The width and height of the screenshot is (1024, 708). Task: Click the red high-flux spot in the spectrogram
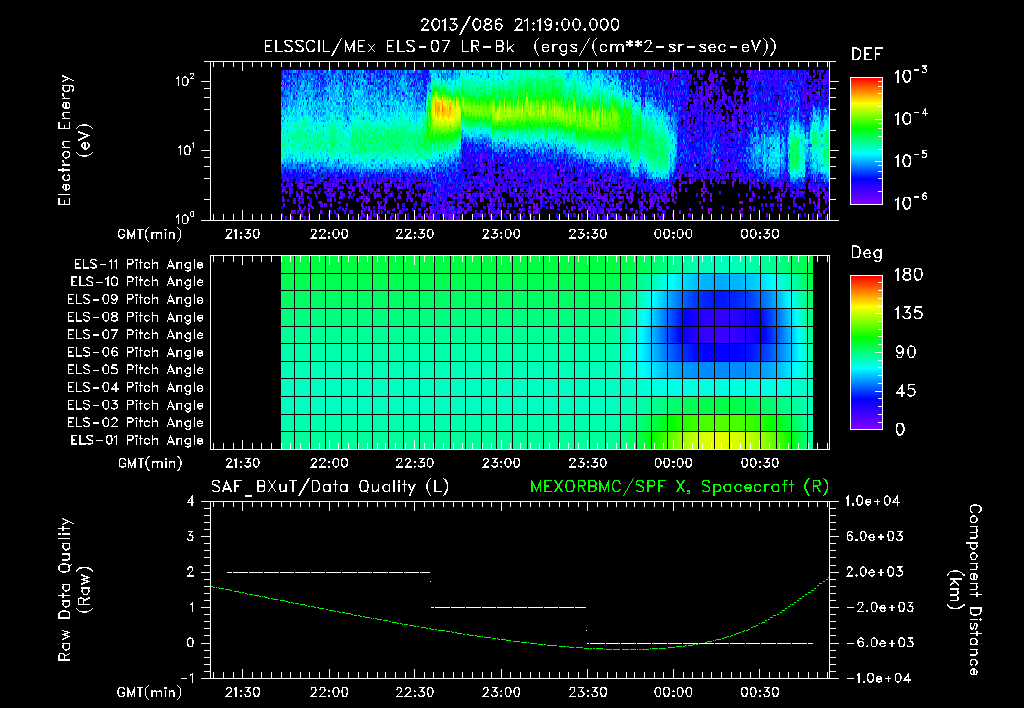point(442,109)
